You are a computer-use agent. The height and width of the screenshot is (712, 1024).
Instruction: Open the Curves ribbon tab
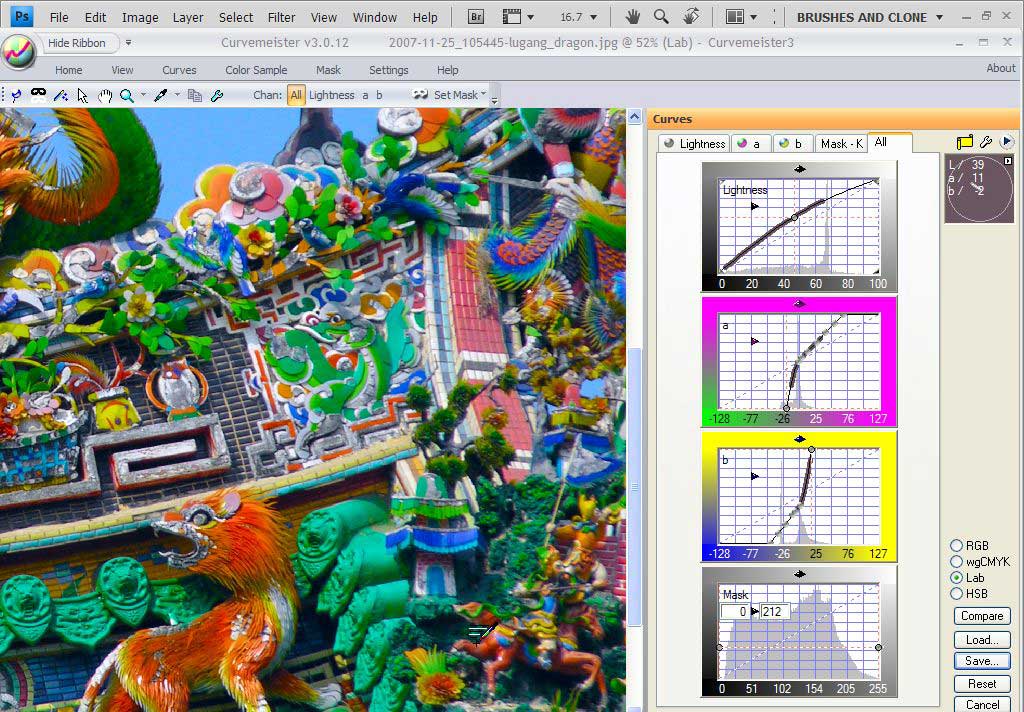coord(179,70)
